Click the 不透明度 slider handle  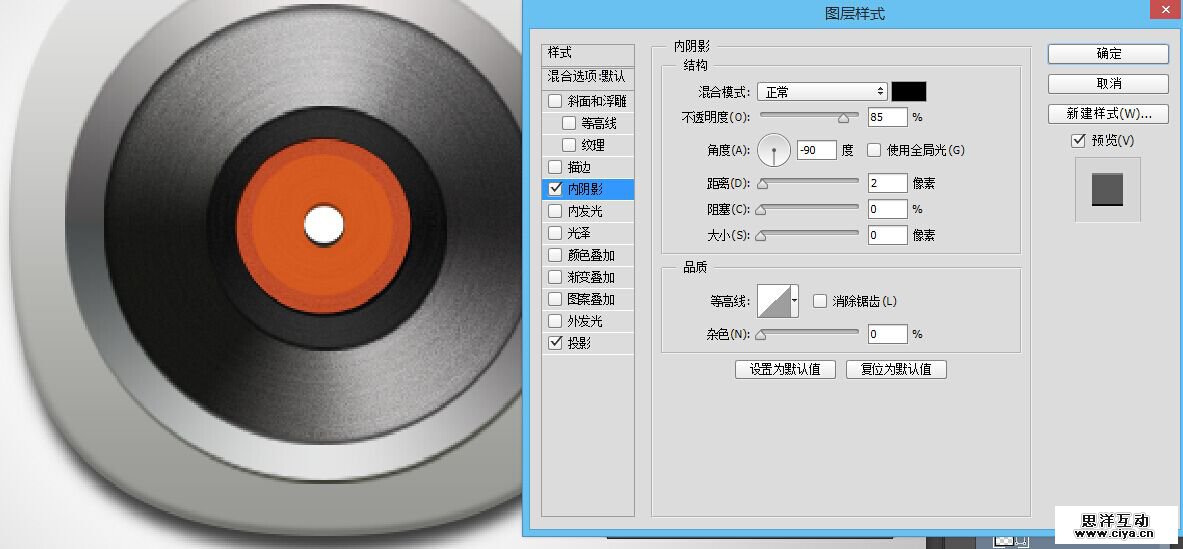pyautogui.click(x=843, y=118)
